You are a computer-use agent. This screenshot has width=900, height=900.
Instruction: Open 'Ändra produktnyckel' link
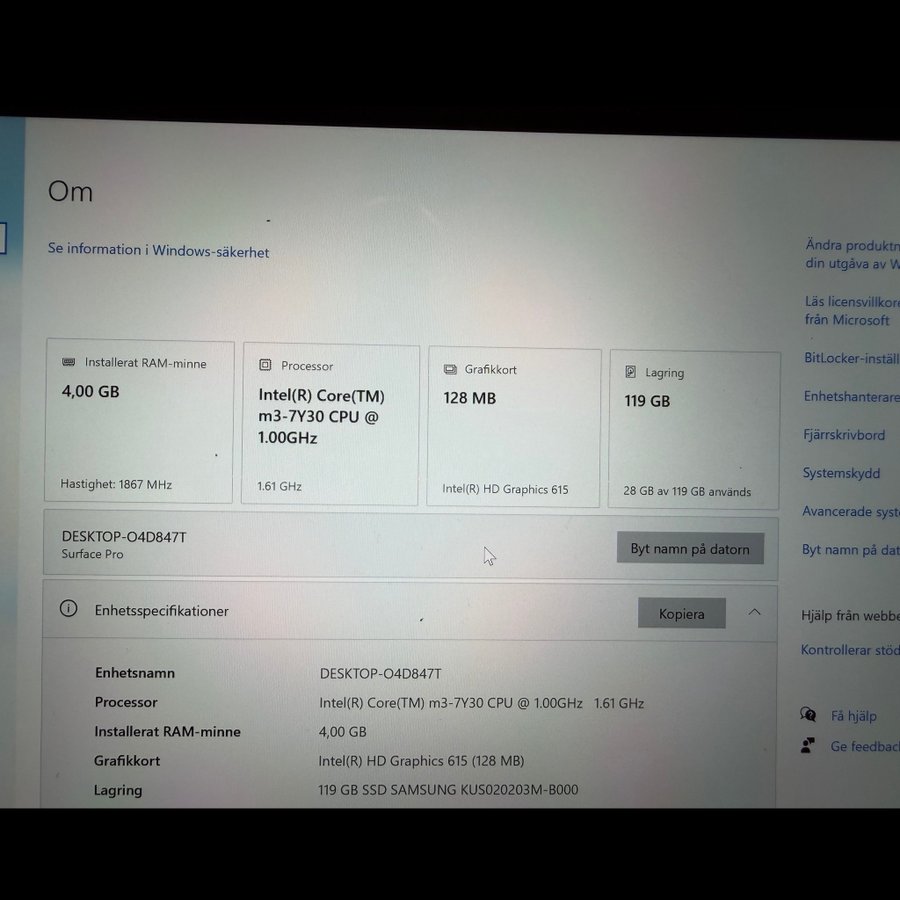point(852,254)
